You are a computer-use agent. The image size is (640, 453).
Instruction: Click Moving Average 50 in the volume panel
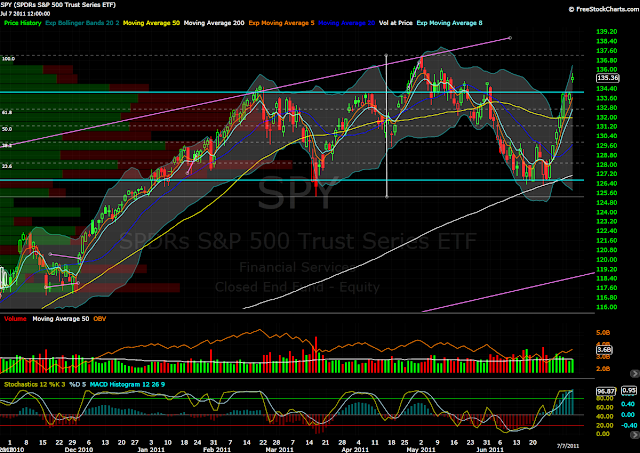[60, 318]
